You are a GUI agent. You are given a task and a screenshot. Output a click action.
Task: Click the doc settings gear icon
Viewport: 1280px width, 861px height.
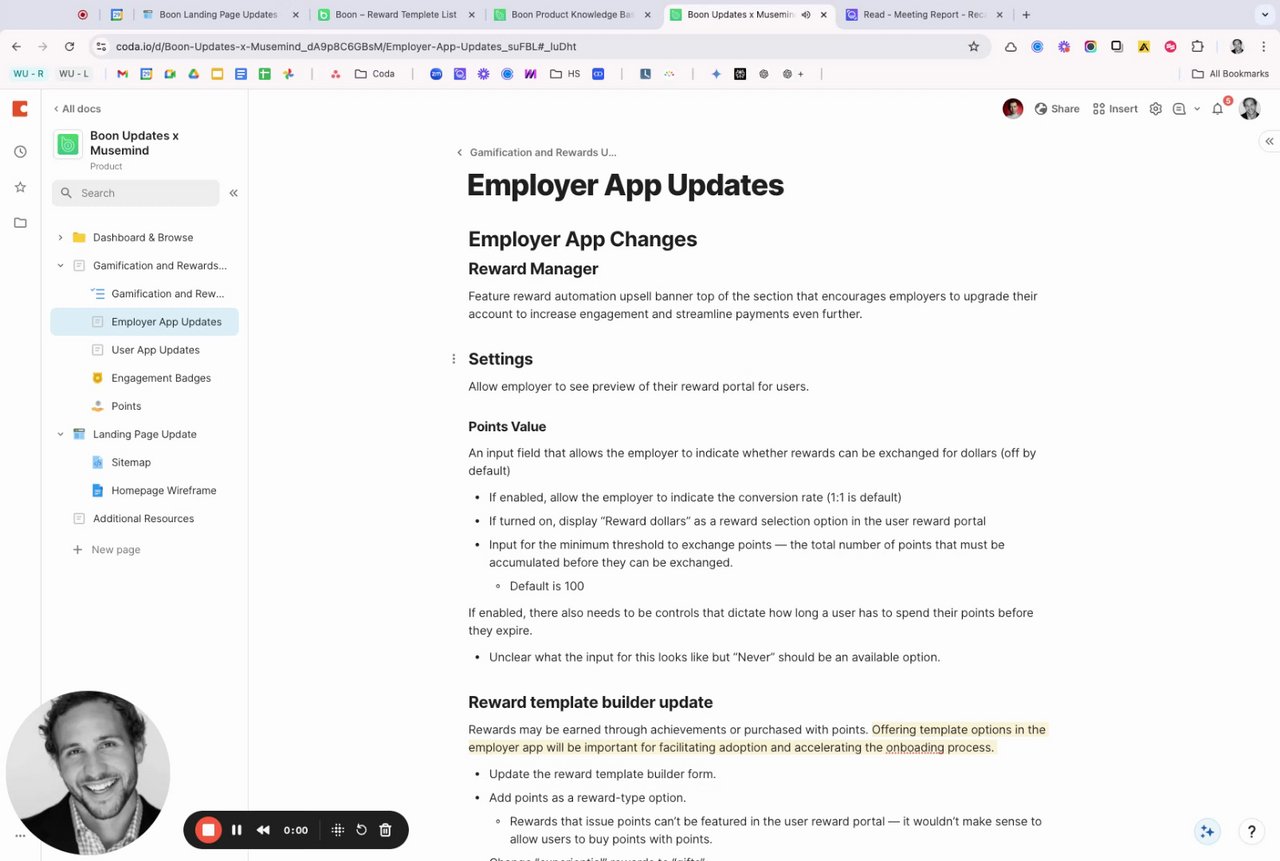click(x=1156, y=109)
